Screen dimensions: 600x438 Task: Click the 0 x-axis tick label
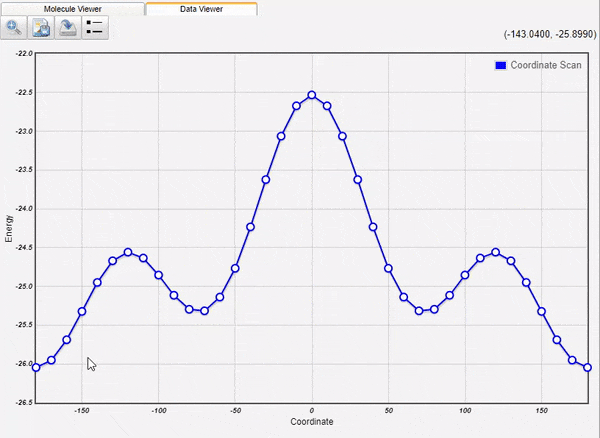pos(312,410)
